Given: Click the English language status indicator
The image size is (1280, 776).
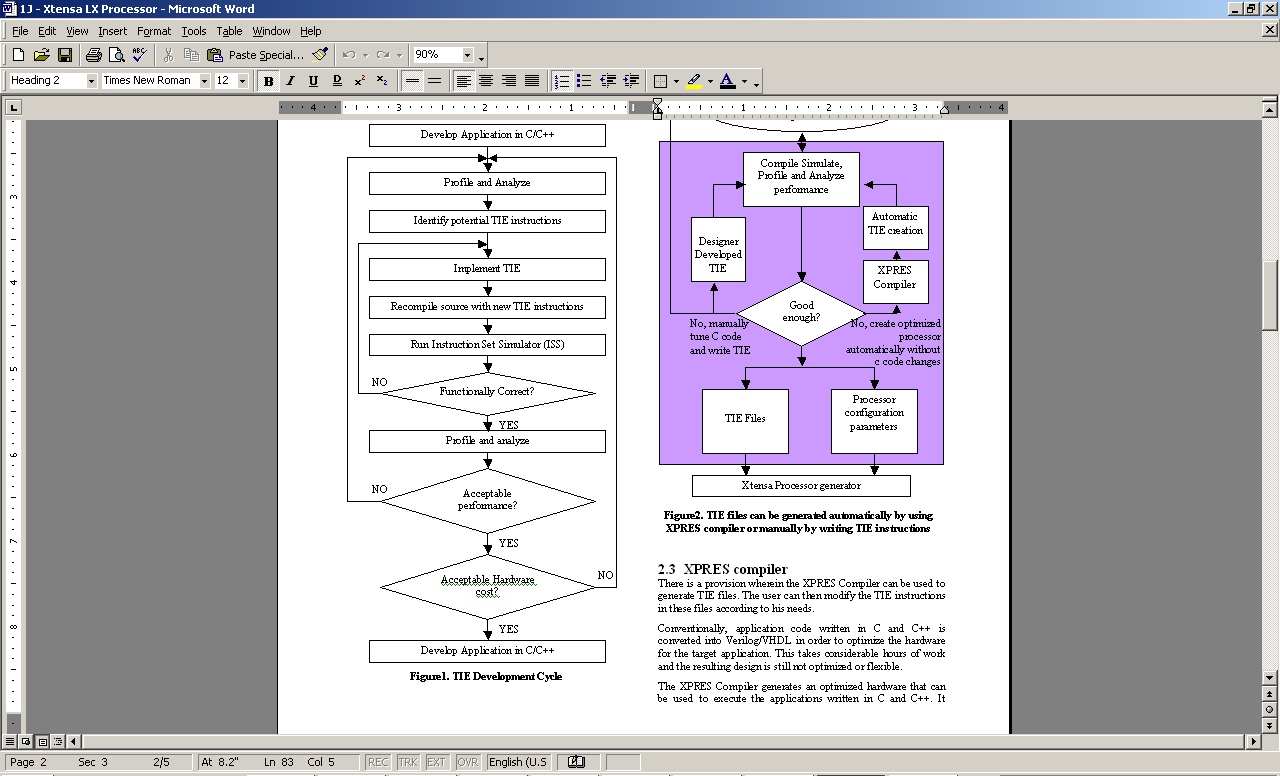Looking at the screenshot, I should [x=518, y=762].
